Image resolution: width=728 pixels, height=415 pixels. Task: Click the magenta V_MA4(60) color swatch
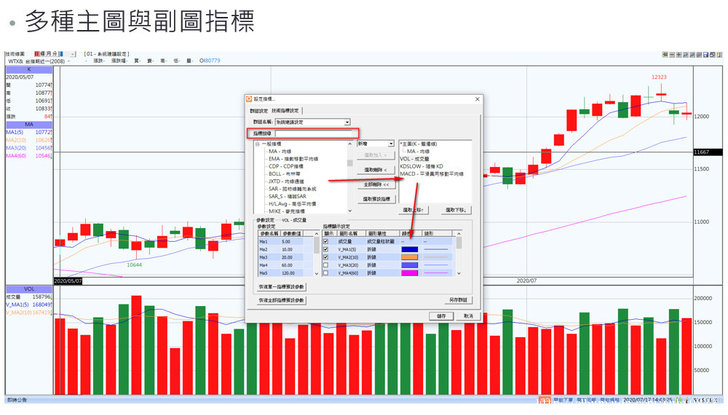click(x=408, y=273)
